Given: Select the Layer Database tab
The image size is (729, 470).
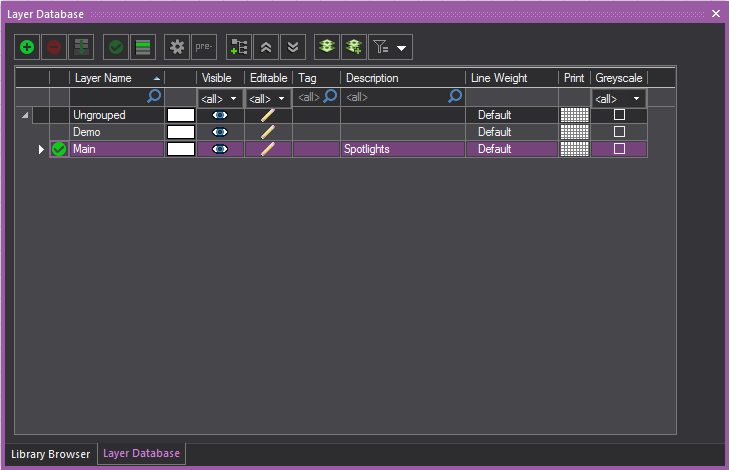Looking at the screenshot, I should 141,454.
